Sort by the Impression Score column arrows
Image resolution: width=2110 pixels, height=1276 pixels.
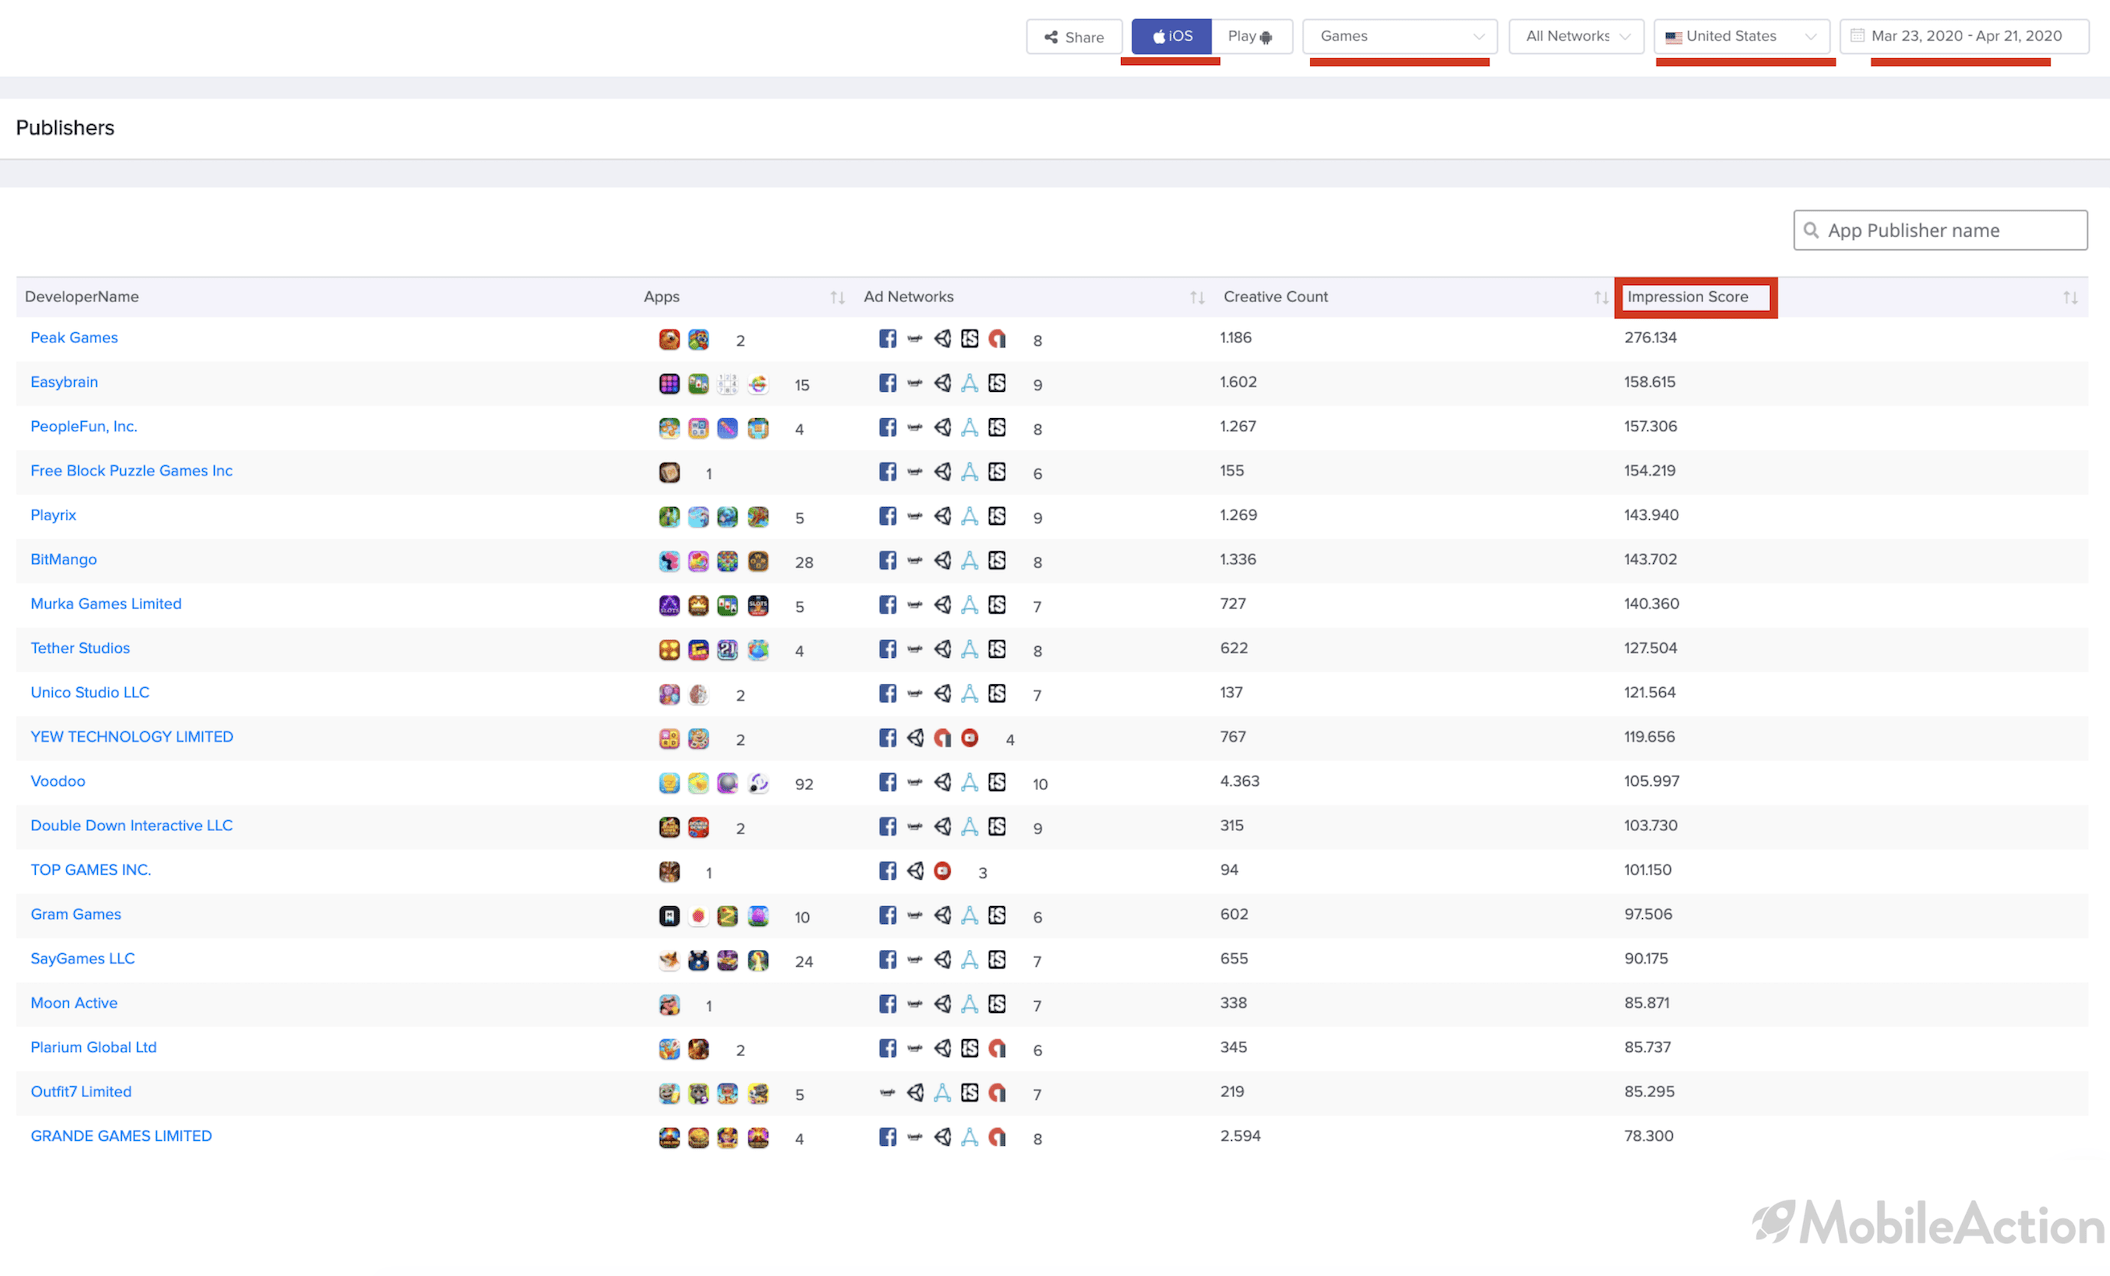pos(2070,297)
